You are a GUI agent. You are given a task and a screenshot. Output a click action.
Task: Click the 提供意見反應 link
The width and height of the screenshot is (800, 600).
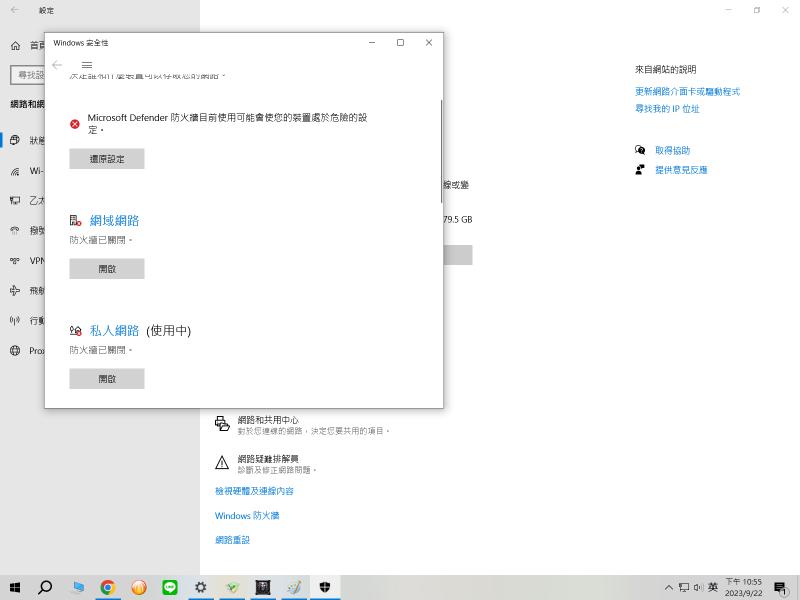point(681,170)
